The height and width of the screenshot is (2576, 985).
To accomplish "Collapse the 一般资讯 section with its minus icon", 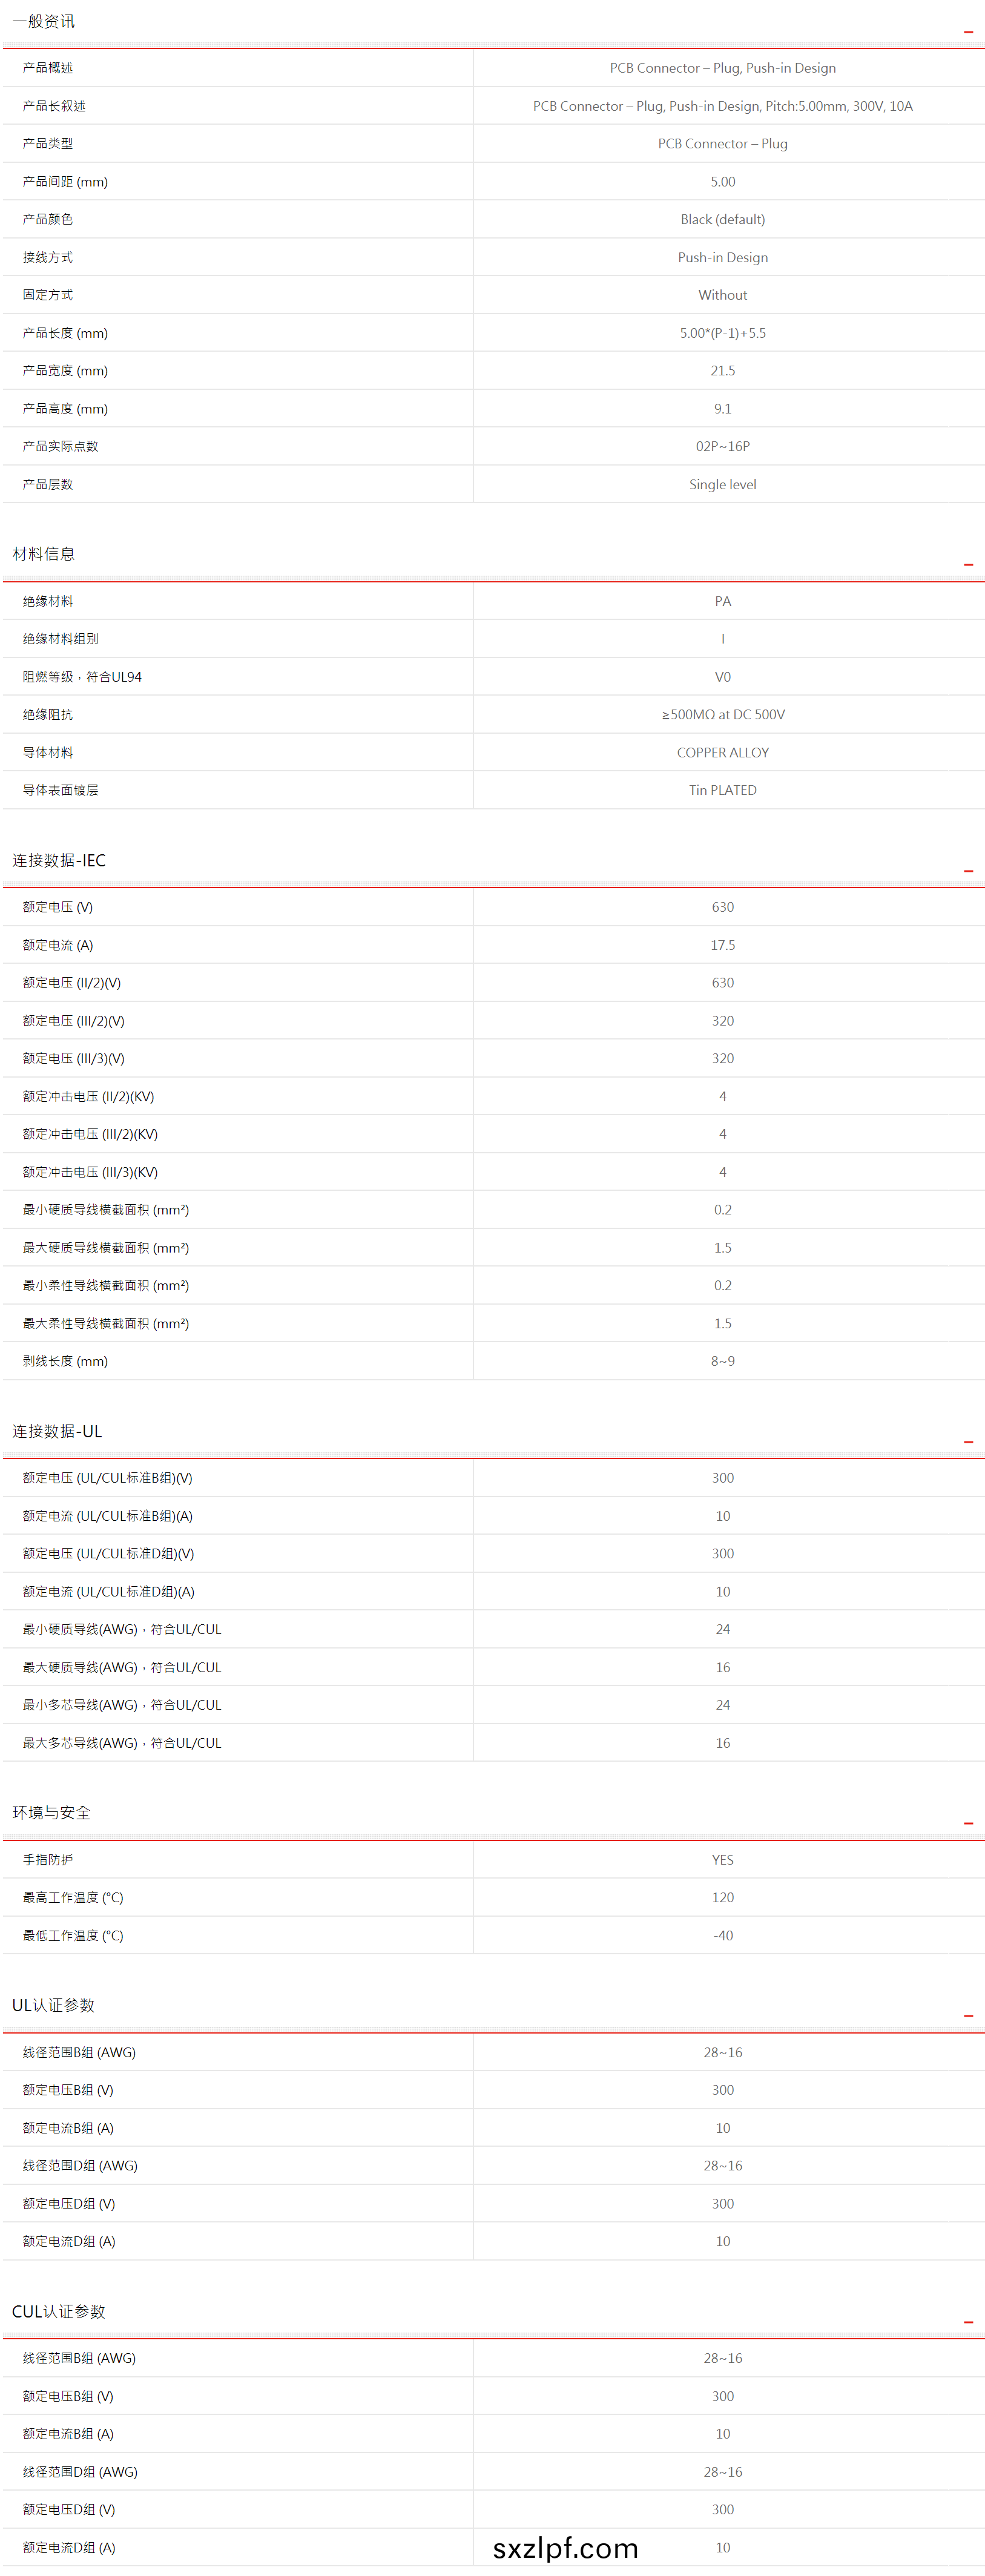I will tap(967, 32).
